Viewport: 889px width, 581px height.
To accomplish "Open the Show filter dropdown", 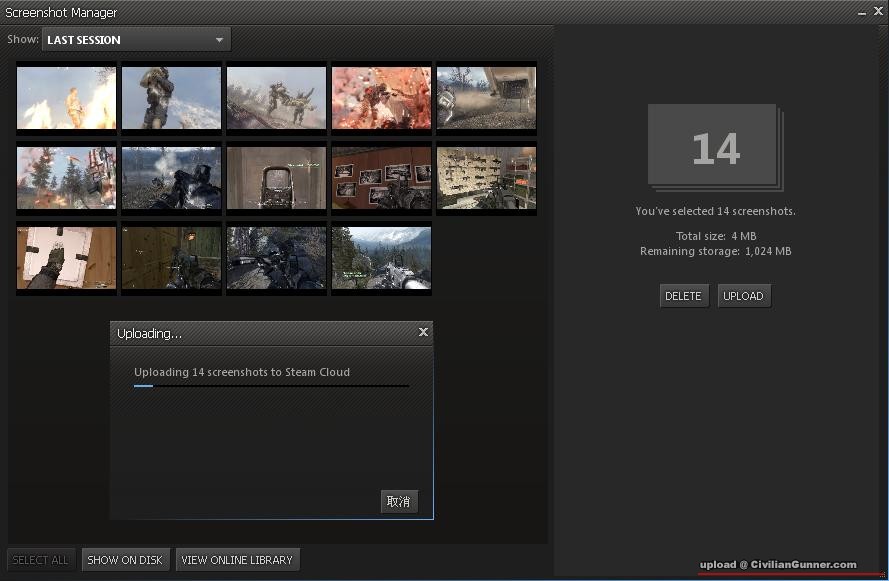I will pyautogui.click(x=135, y=40).
